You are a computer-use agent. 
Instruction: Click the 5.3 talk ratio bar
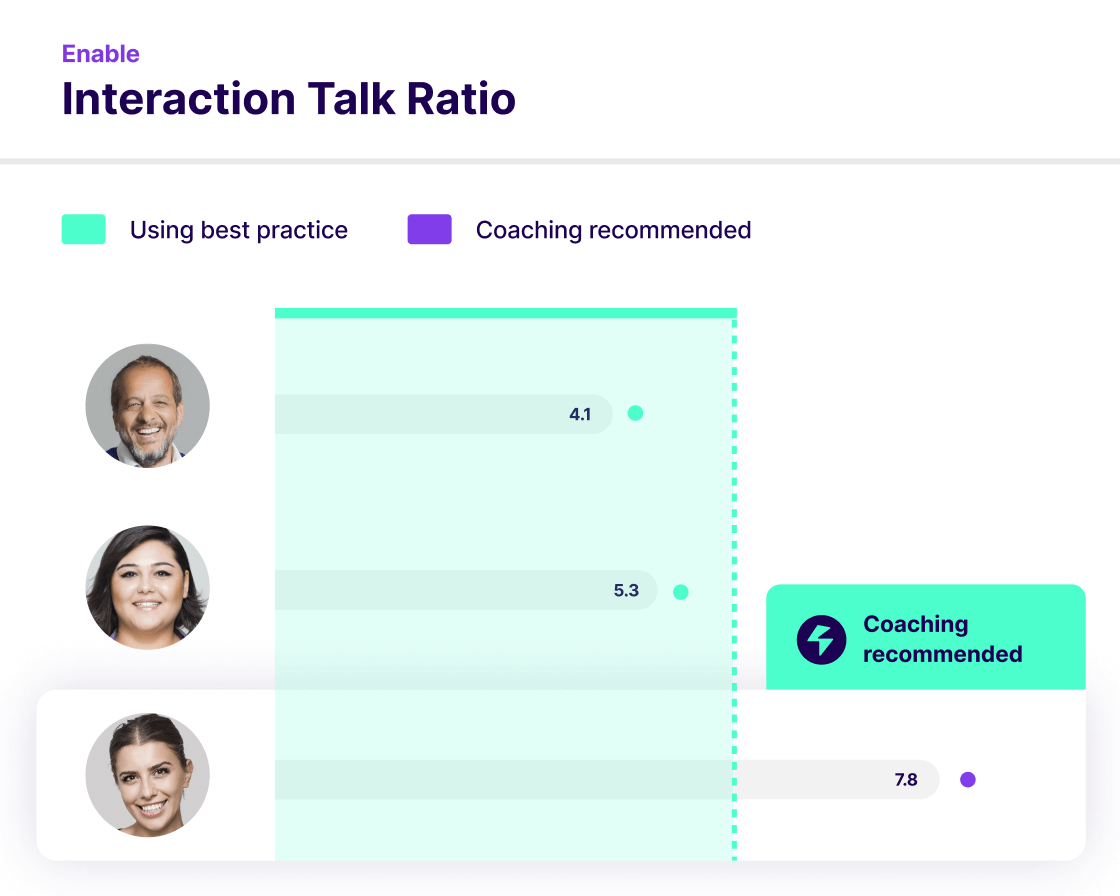[466, 590]
